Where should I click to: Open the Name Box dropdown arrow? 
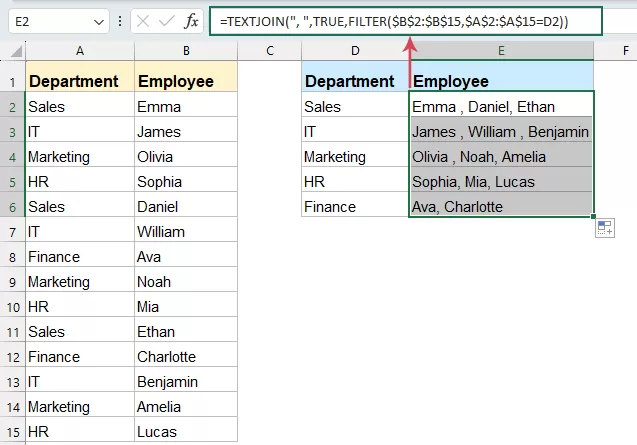tap(98, 22)
